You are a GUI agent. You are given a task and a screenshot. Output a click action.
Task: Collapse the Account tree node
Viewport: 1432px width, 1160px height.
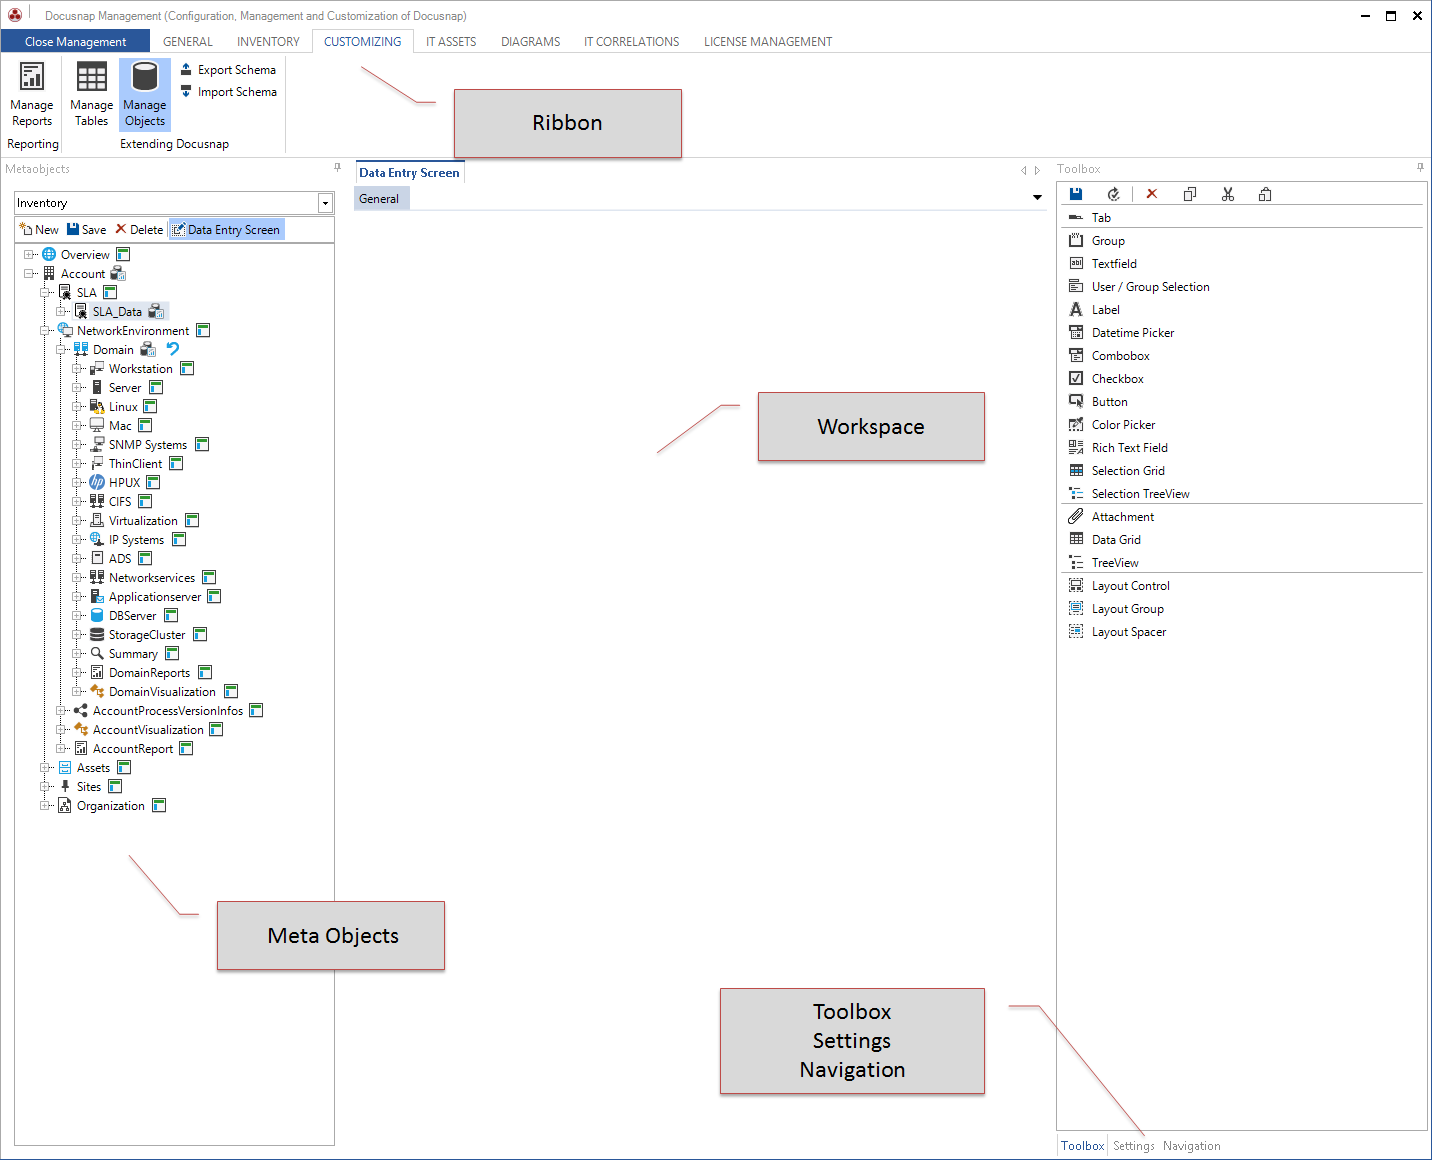pyautogui.click(x=29, y=273)
